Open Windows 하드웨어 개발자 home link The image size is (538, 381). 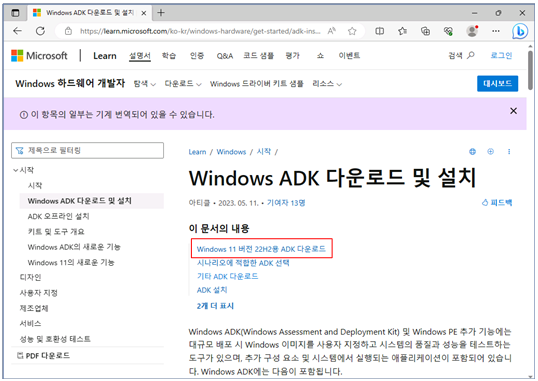click(x=70, y=83)
